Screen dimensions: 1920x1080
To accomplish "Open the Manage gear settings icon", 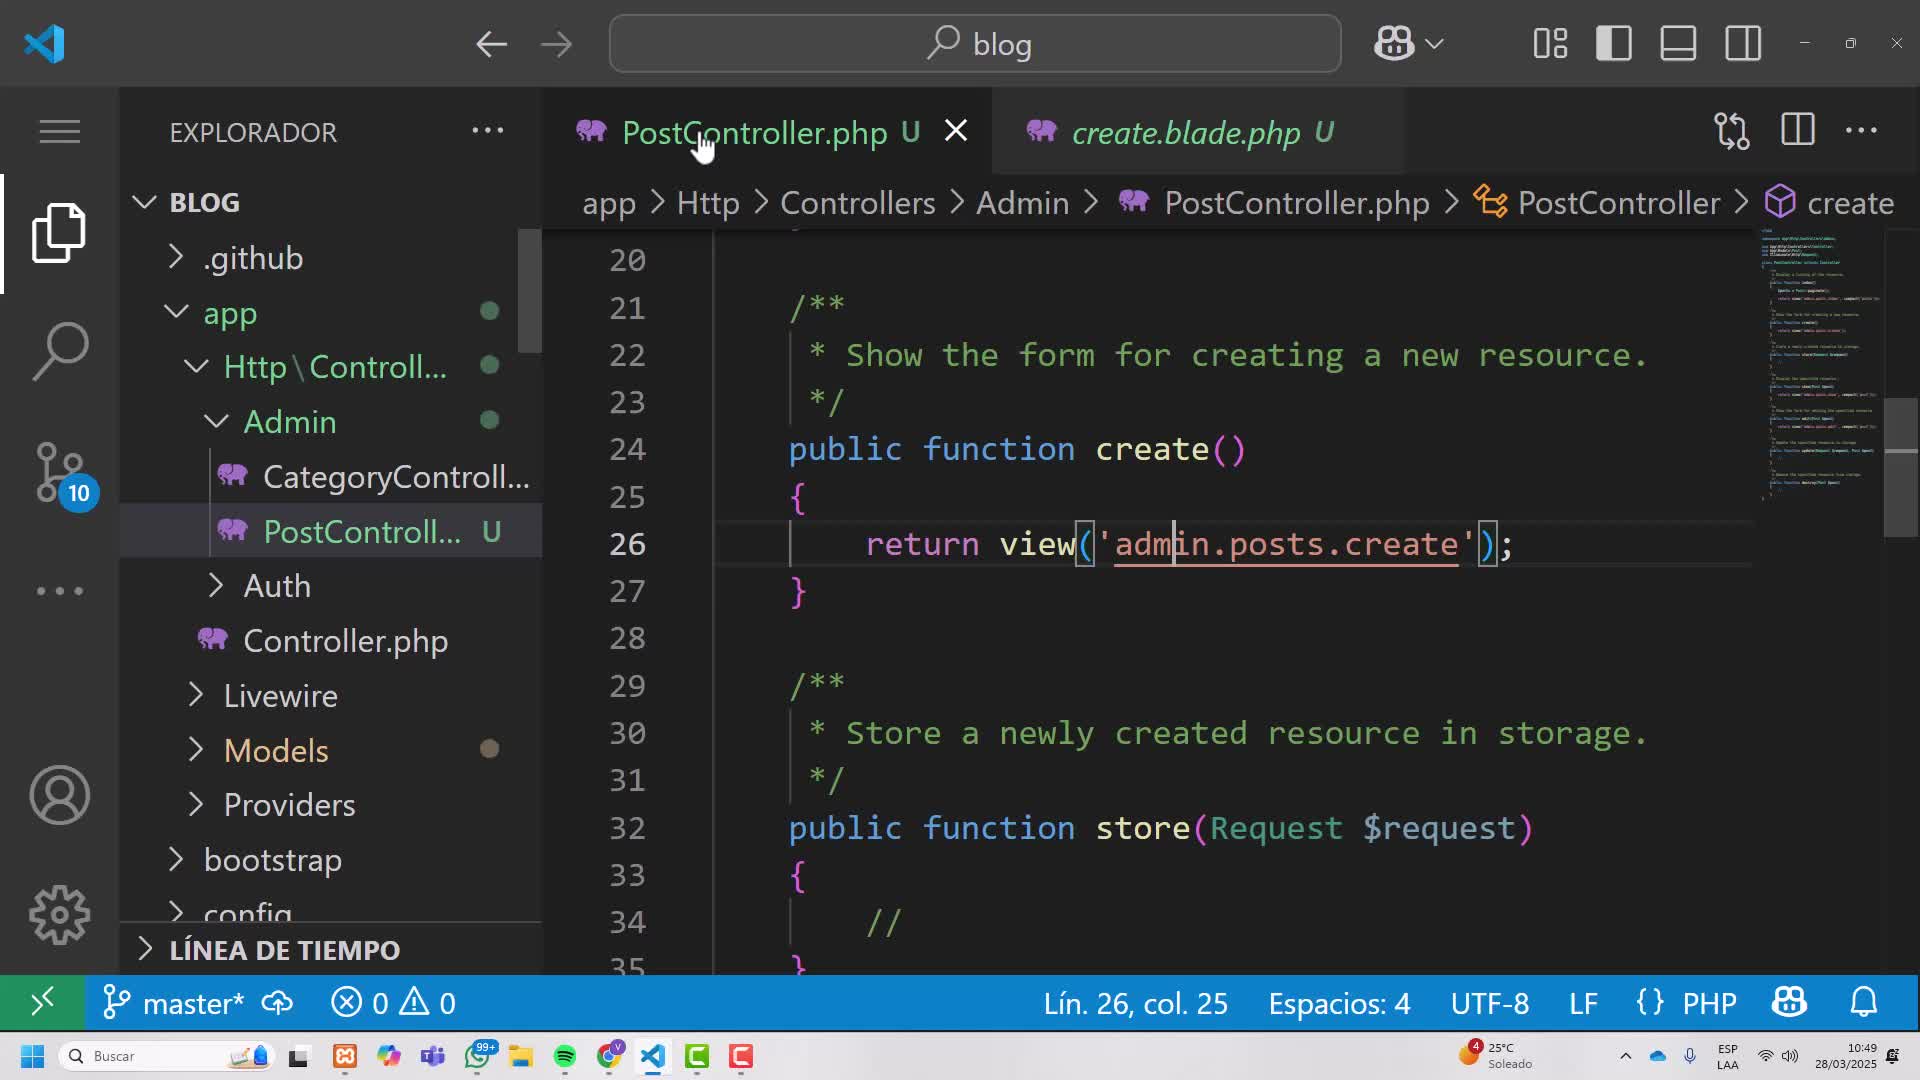I will [x=60, y=914].
